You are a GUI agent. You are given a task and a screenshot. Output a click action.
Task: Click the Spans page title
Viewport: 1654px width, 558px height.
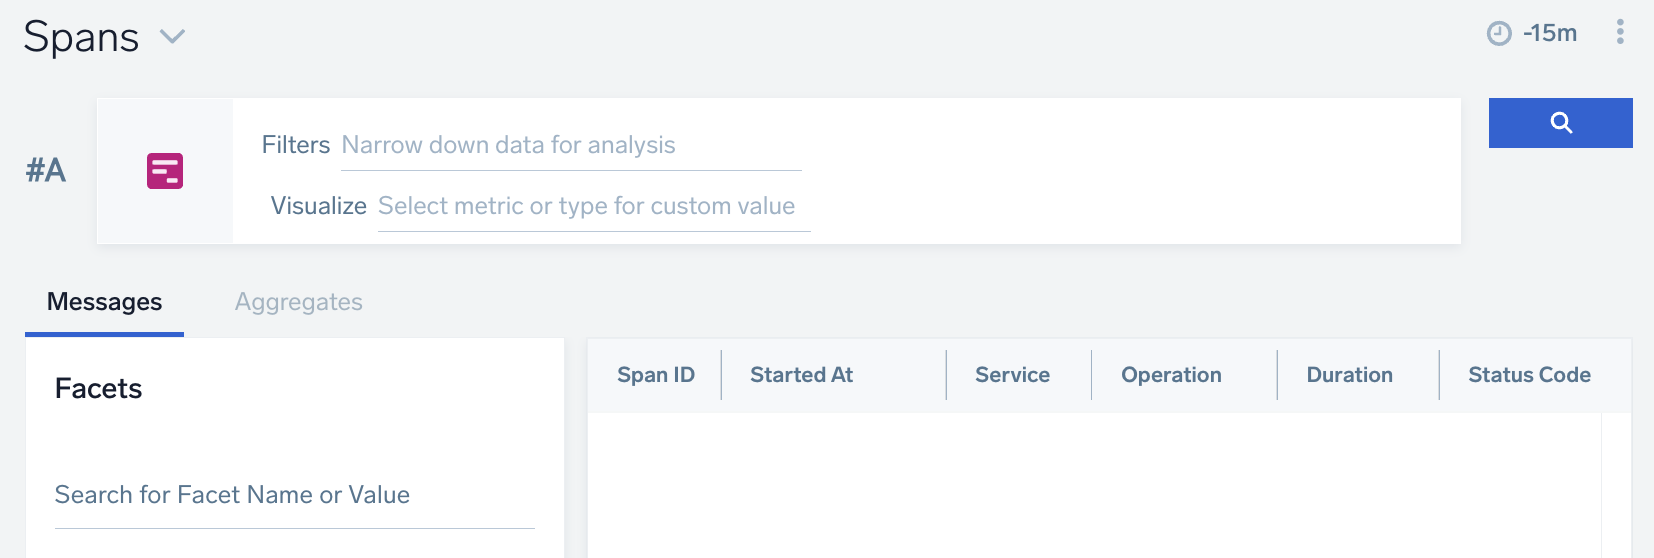click(81, 37)
